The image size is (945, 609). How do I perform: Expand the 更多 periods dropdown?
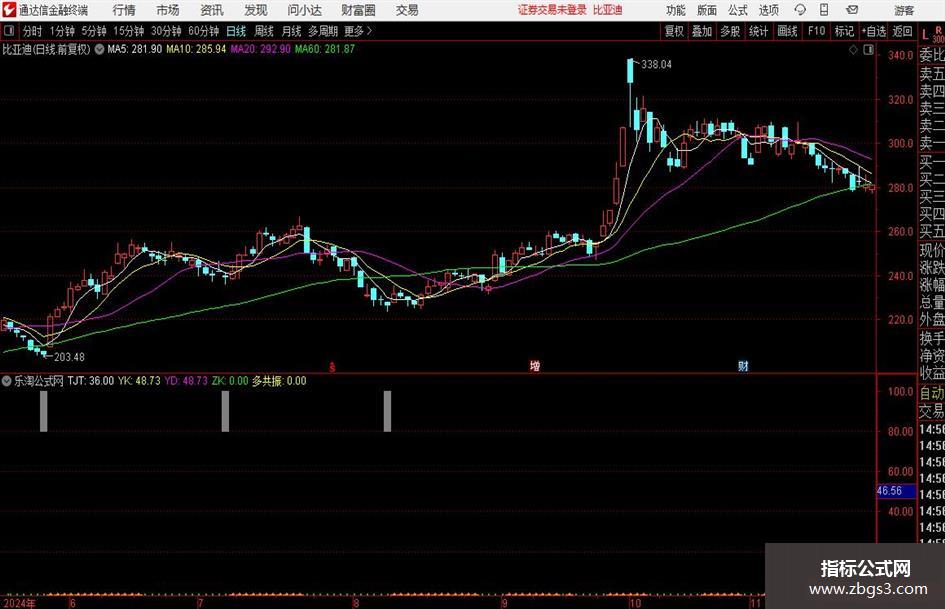point(358,31)
